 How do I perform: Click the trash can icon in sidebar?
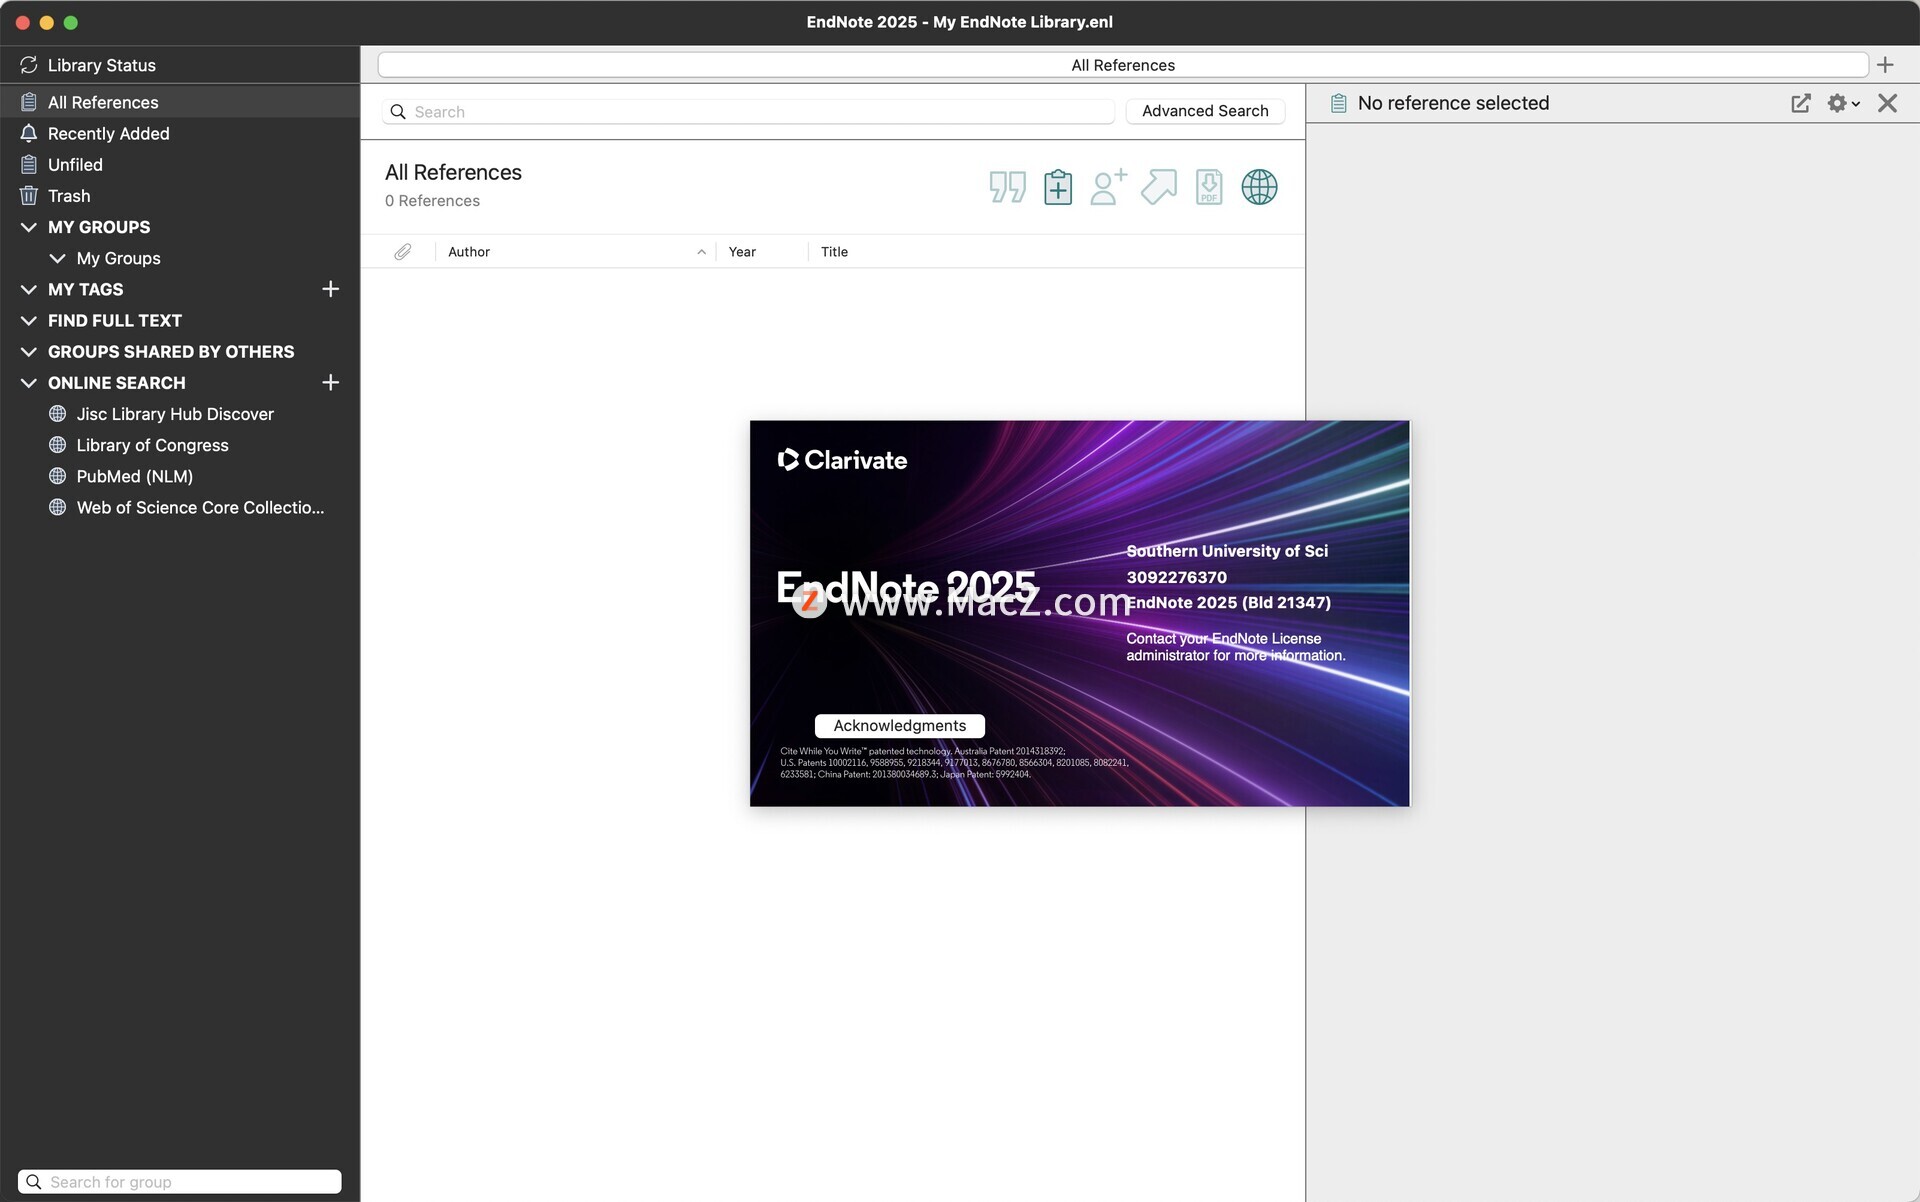pos(28,196)
